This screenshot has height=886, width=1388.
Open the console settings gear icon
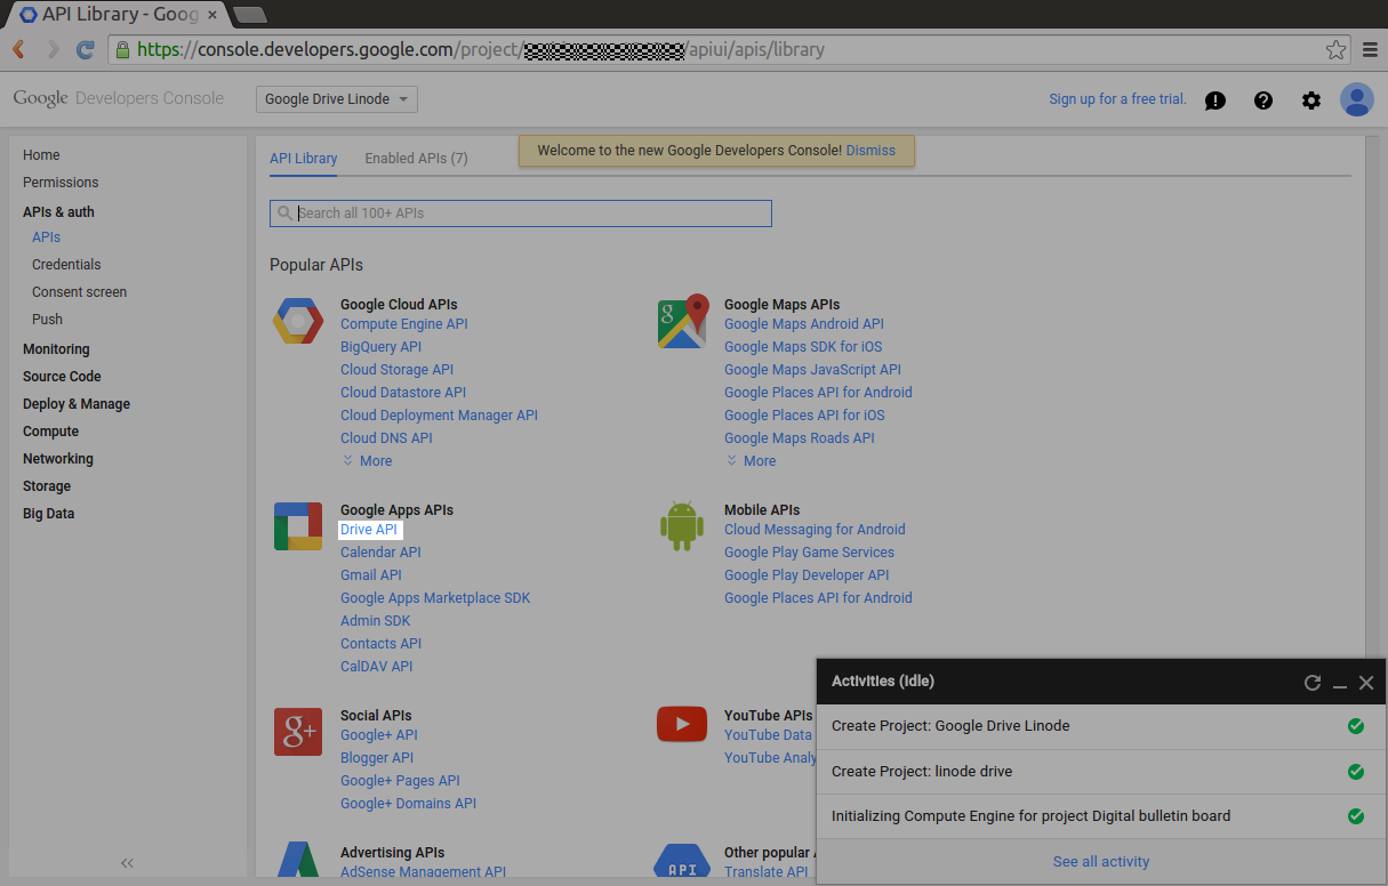tap(1311, 100)
